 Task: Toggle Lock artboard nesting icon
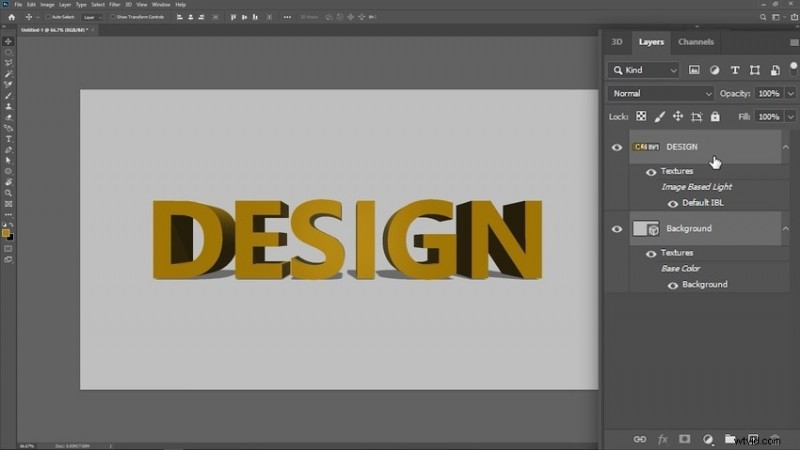point(696,116)
